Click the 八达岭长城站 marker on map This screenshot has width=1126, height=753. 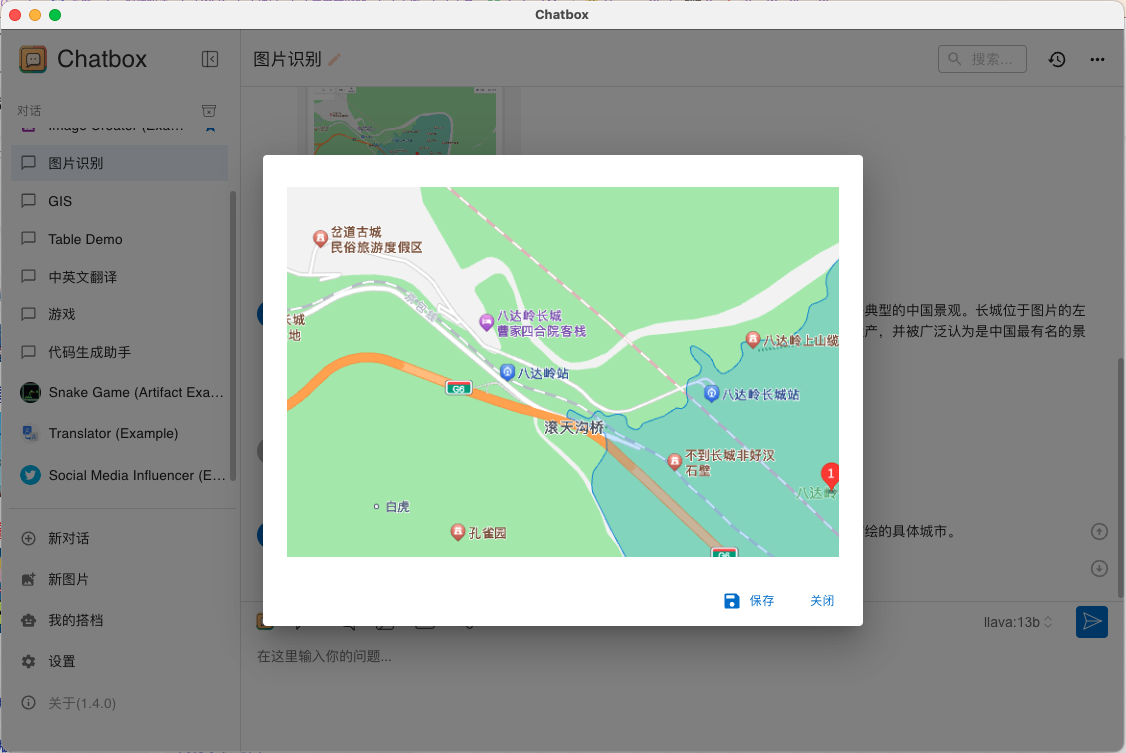[x=711, y=393]
